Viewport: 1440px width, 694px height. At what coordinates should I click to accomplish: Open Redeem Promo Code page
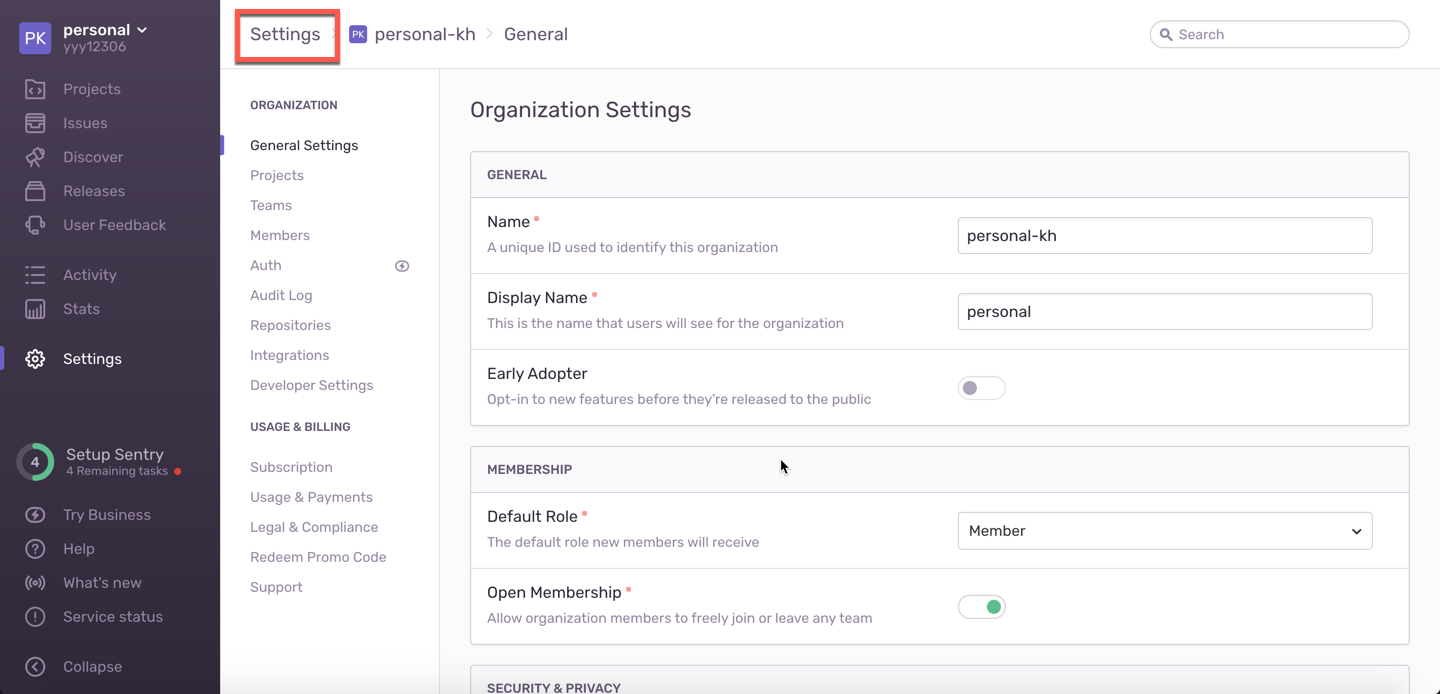(x=318, y=557)
